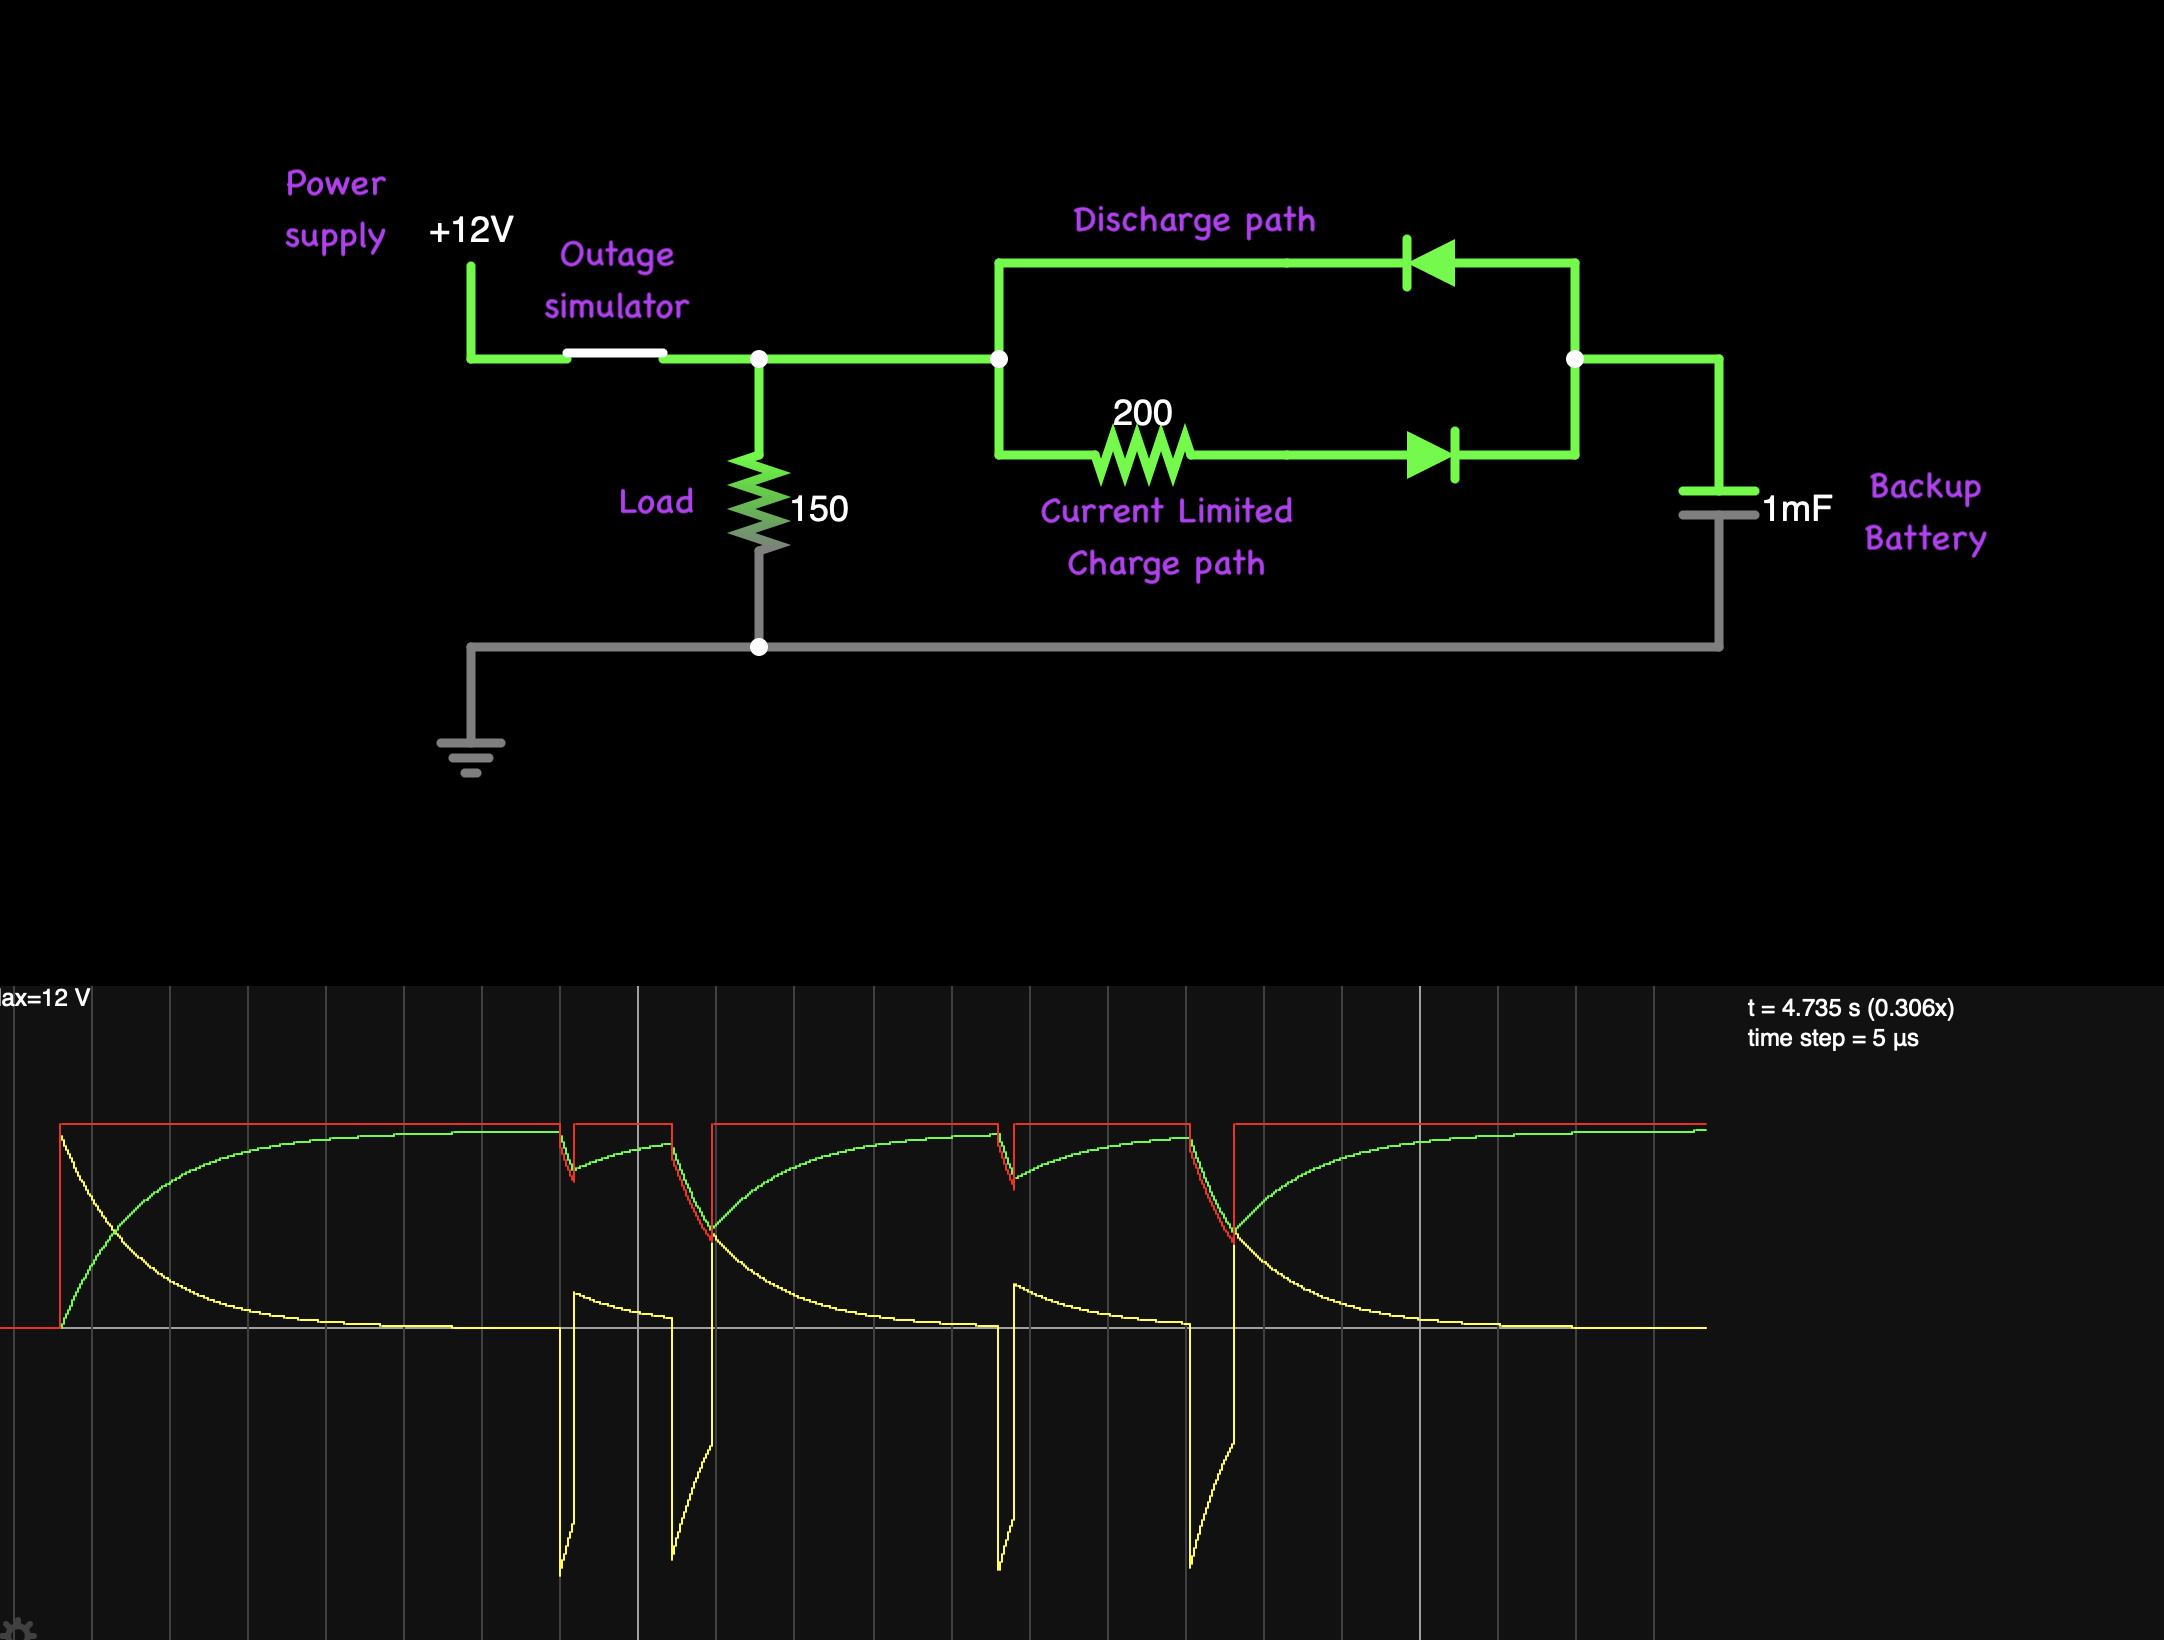The image size is (2164, 1640).
Task: Select the discharge path diode
Action: coord(1429,263)
